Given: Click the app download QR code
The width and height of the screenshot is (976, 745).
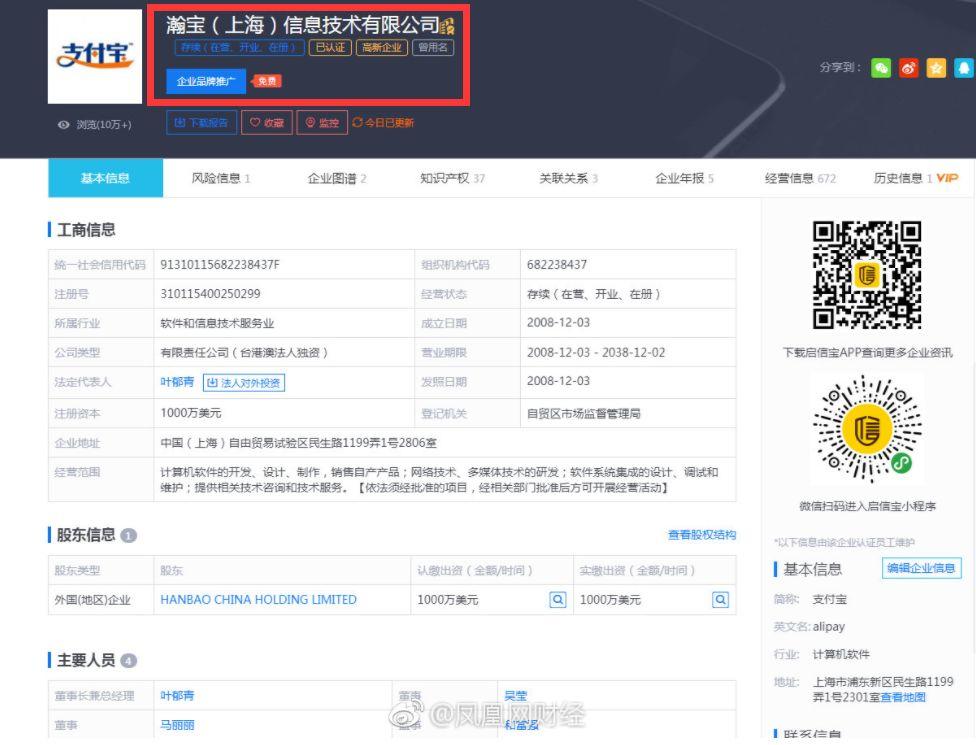Looking at the screenshot, I should (x=867, y=275).
